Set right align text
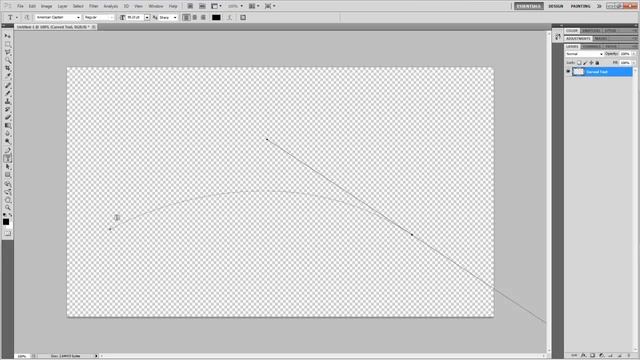This screenshot has height=360, width=640. (x=203, y=18)
